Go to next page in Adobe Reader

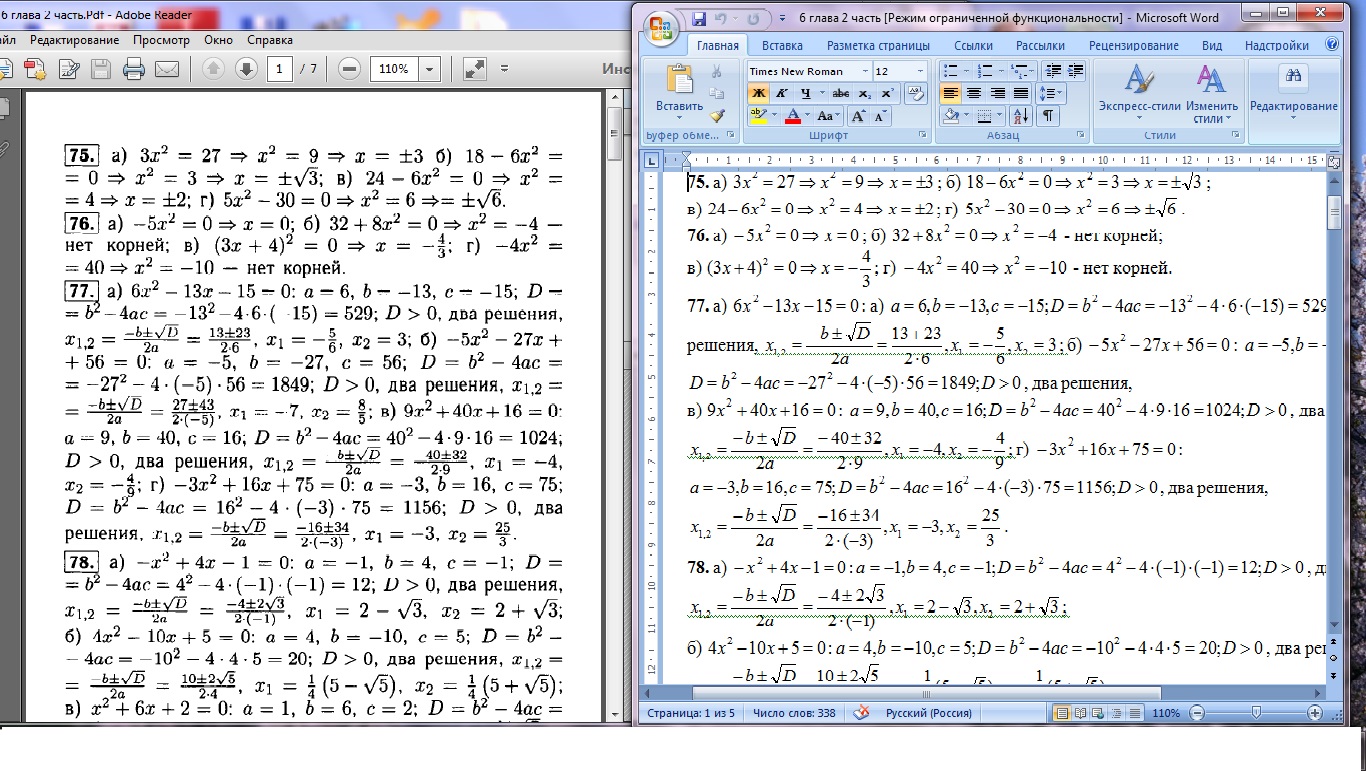tap(246, 69)
